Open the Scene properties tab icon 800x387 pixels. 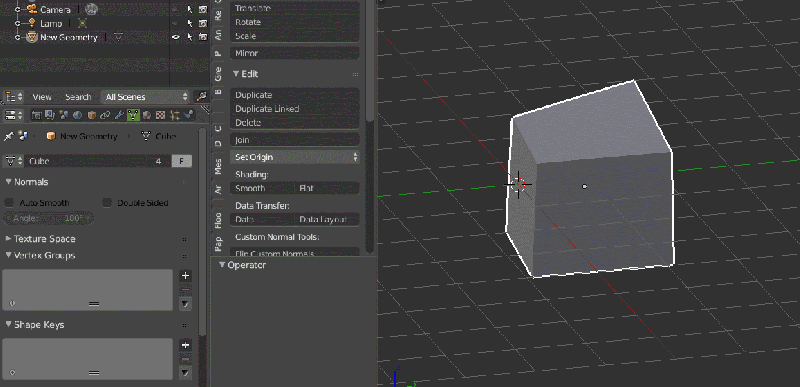(63, 115)
